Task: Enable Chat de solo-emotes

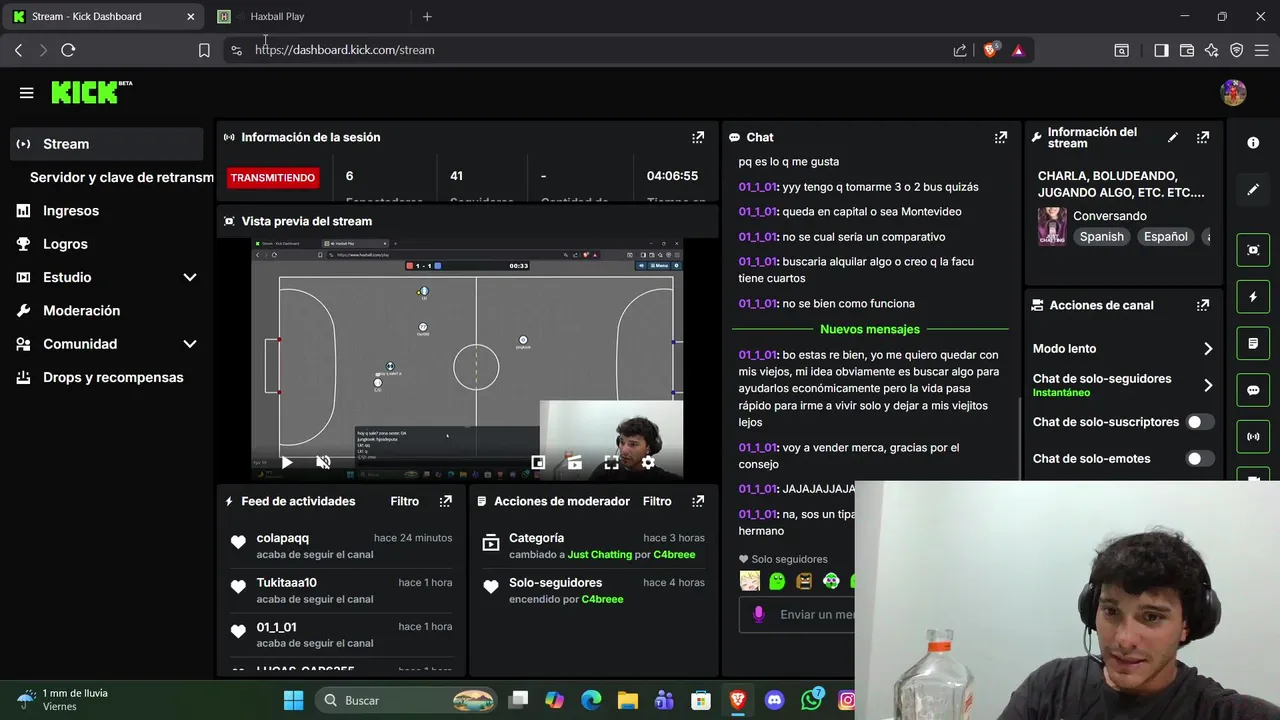Action: pyautogui.click(x=1199, y=459)
